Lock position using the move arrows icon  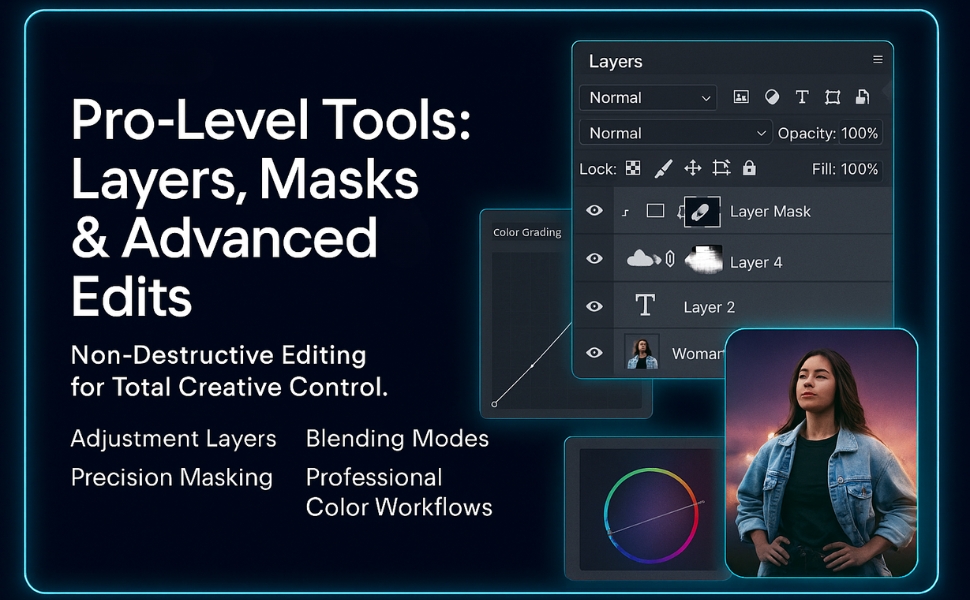pyautogui.click(x=692, y=169)
